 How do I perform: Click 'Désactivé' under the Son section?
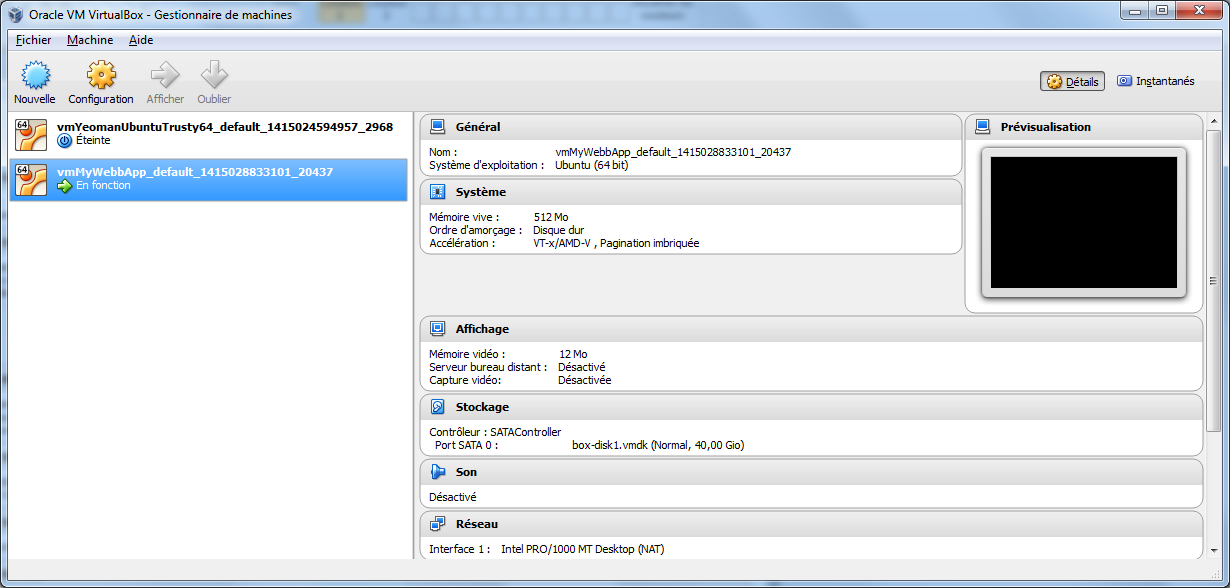(453, 497)
